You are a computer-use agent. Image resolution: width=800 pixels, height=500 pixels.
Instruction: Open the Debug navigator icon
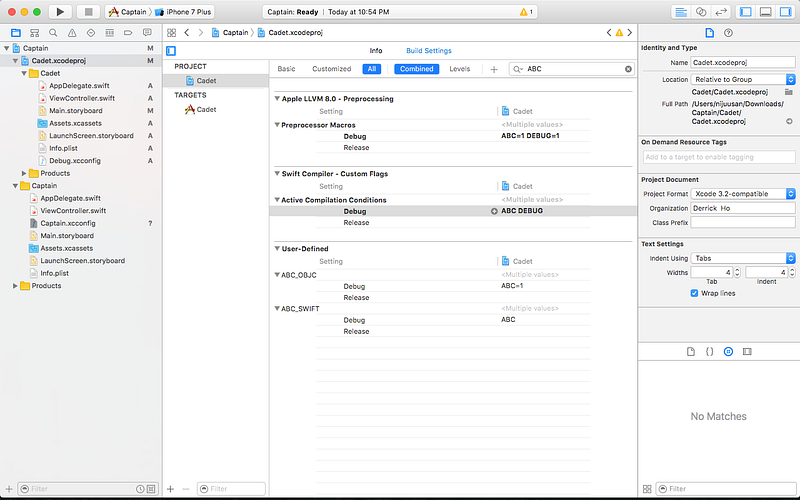coord(110,33)
